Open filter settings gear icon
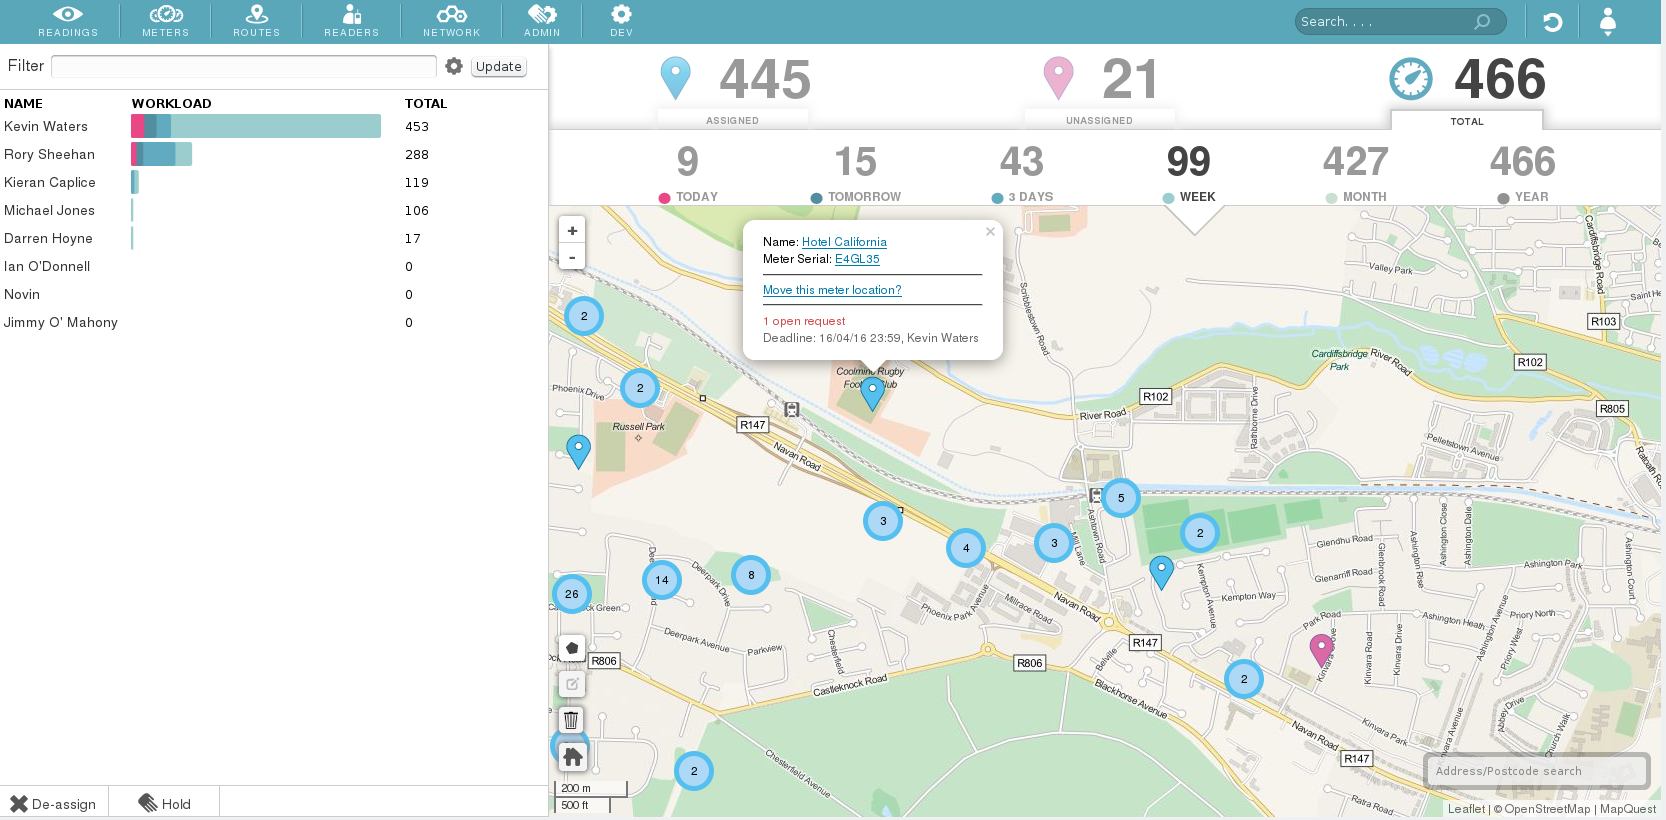This screenshot has height=820, width=1666. point(454,66)
